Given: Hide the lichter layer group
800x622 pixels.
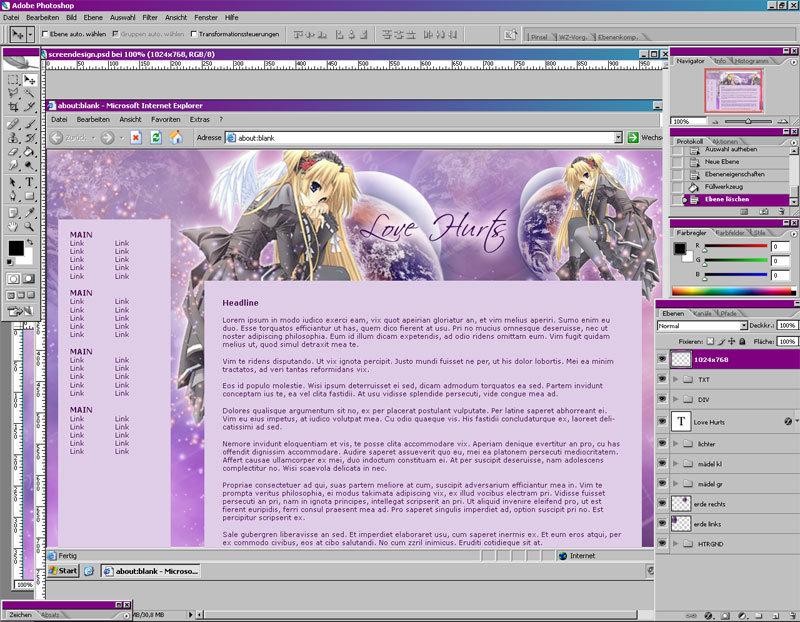Looking at the screenshot, I should point(662,443).
